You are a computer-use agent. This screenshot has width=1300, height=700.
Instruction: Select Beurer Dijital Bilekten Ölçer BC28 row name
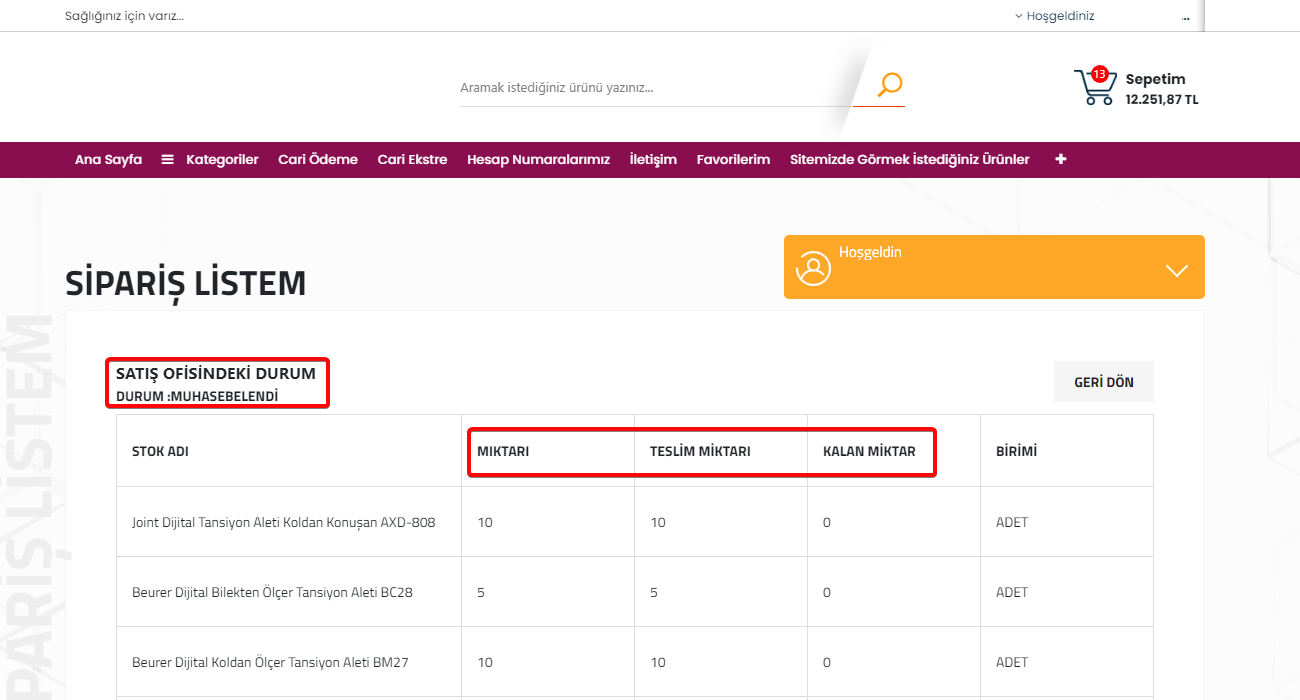[x=272, y=592]
